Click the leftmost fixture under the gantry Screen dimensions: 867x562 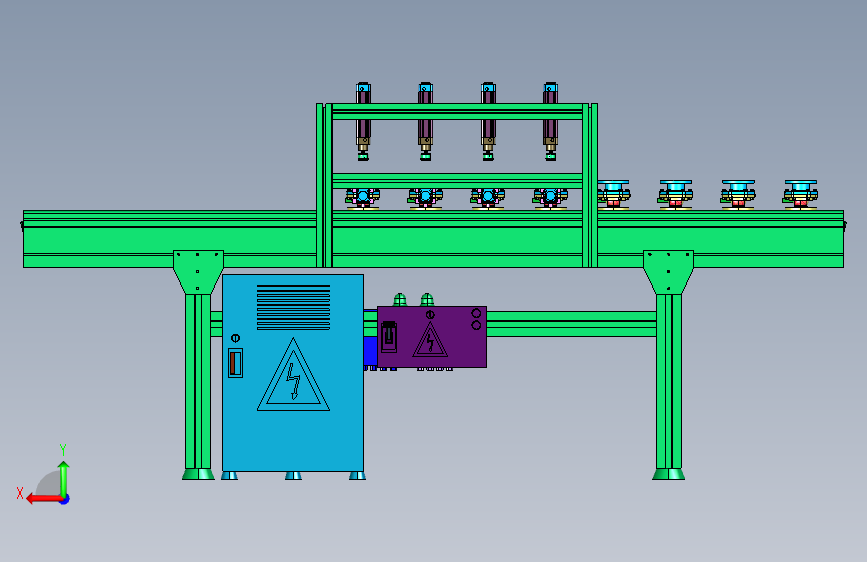363,199
